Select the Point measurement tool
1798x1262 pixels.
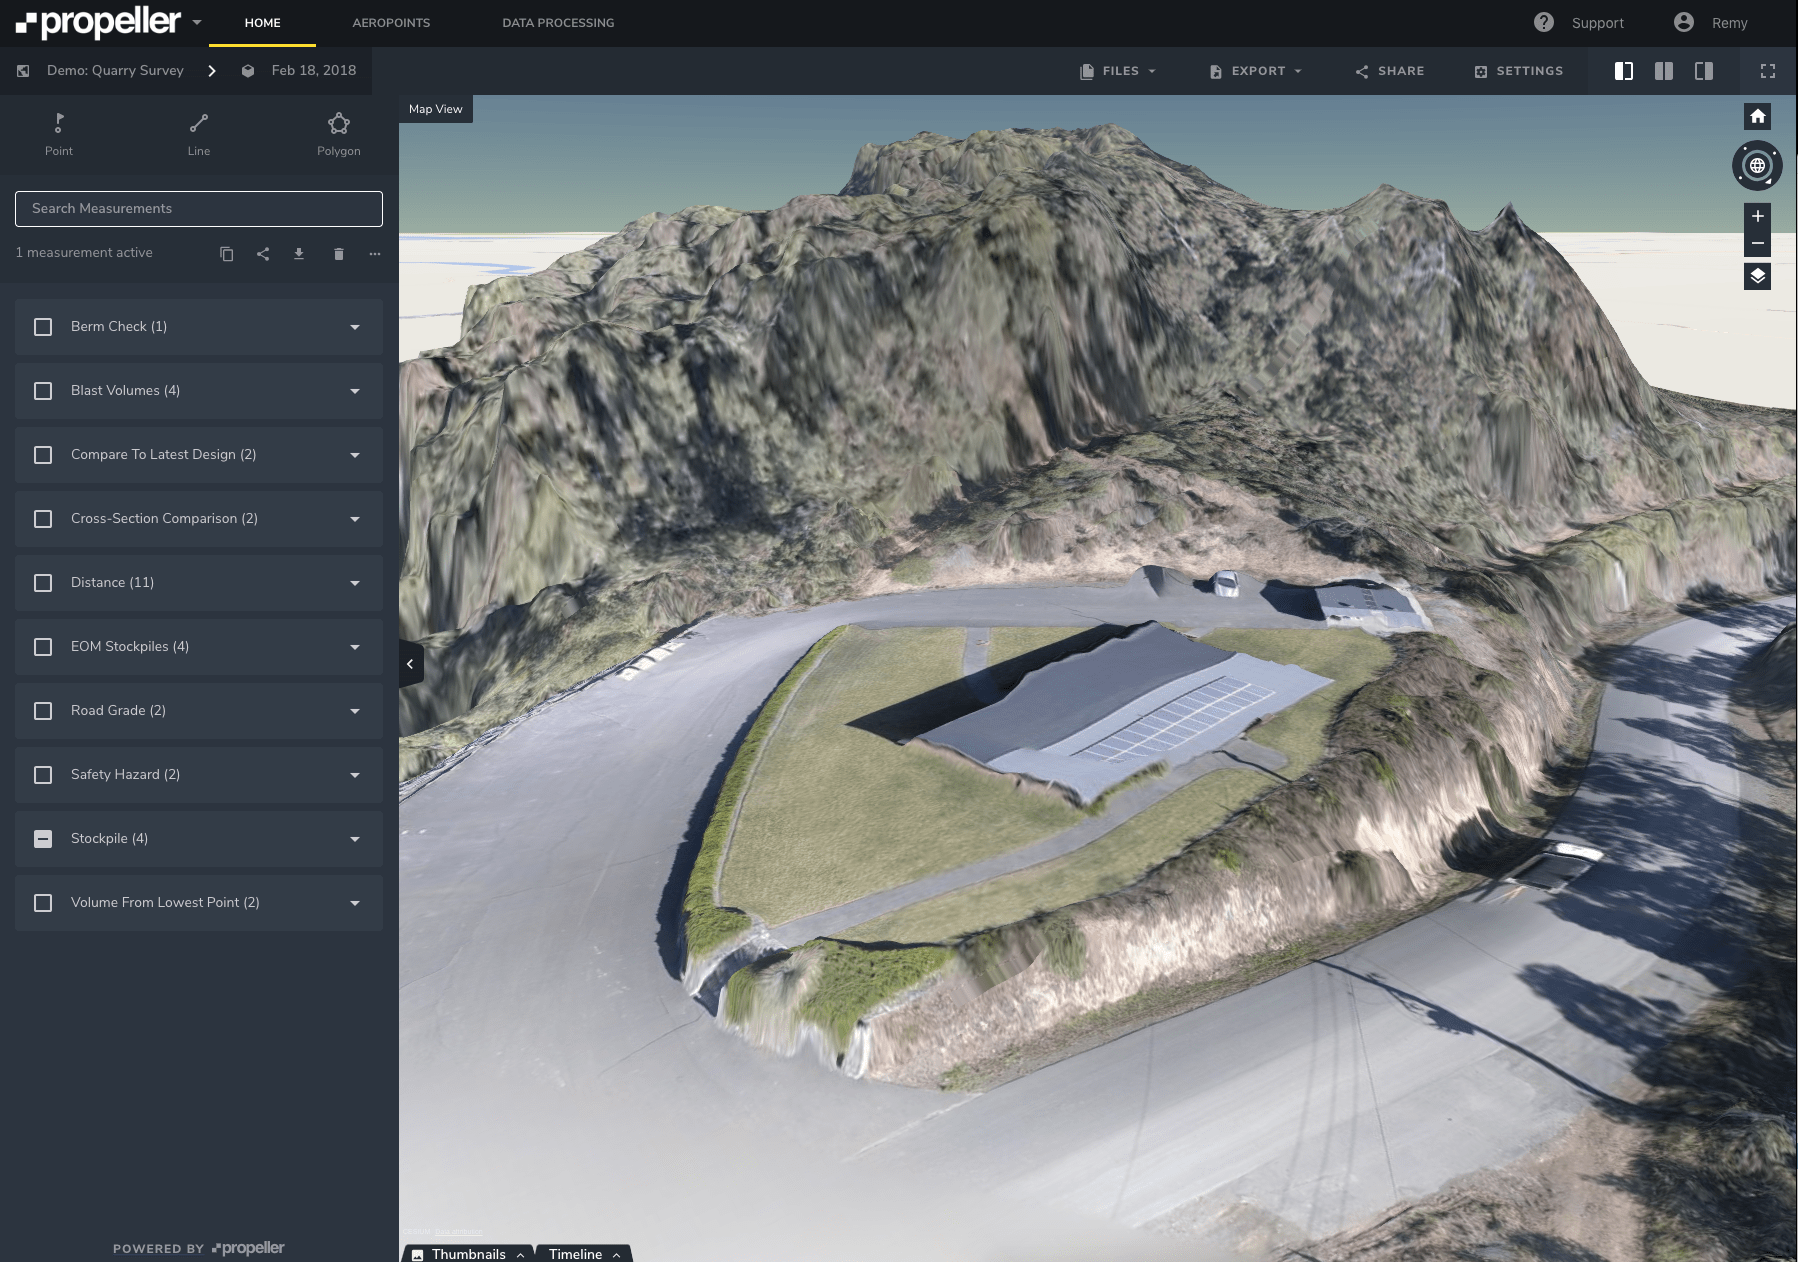click(x=59, y=133)
